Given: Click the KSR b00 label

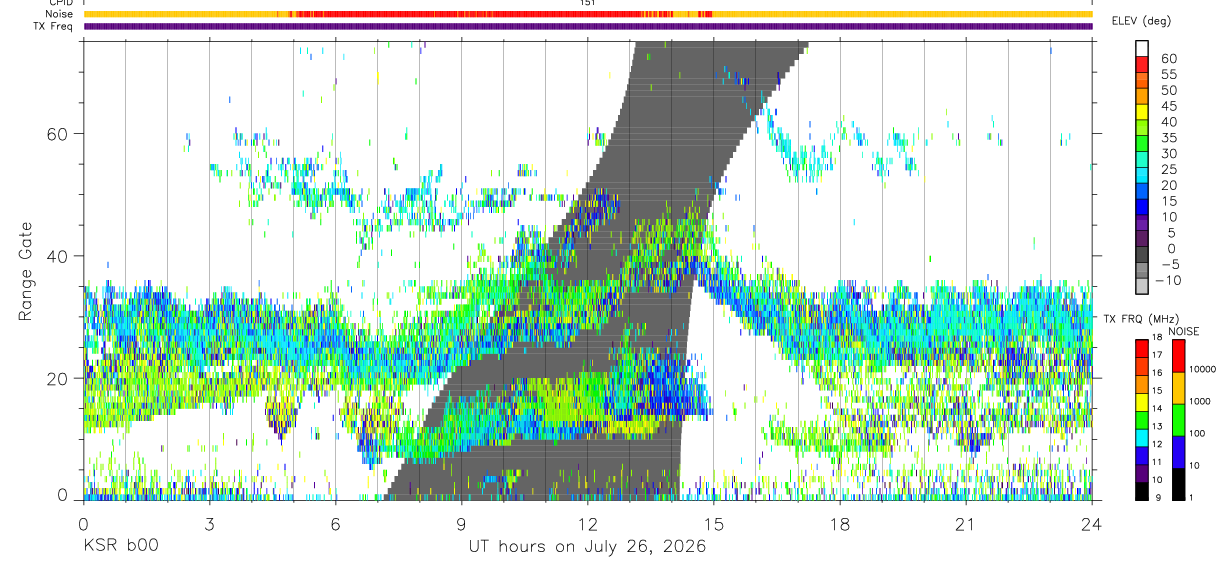Looking at the screenshot, I should click(x=120, y=546).
